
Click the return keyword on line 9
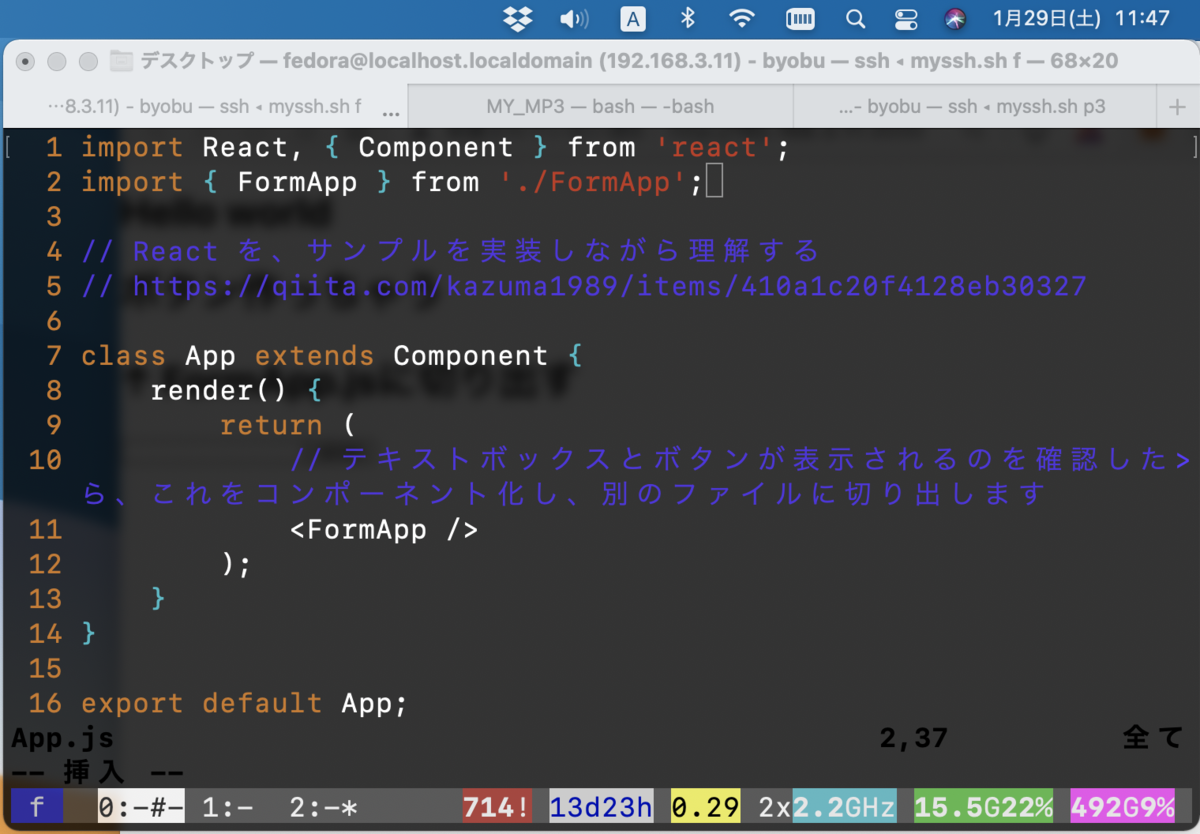click(x=271, y=426)
